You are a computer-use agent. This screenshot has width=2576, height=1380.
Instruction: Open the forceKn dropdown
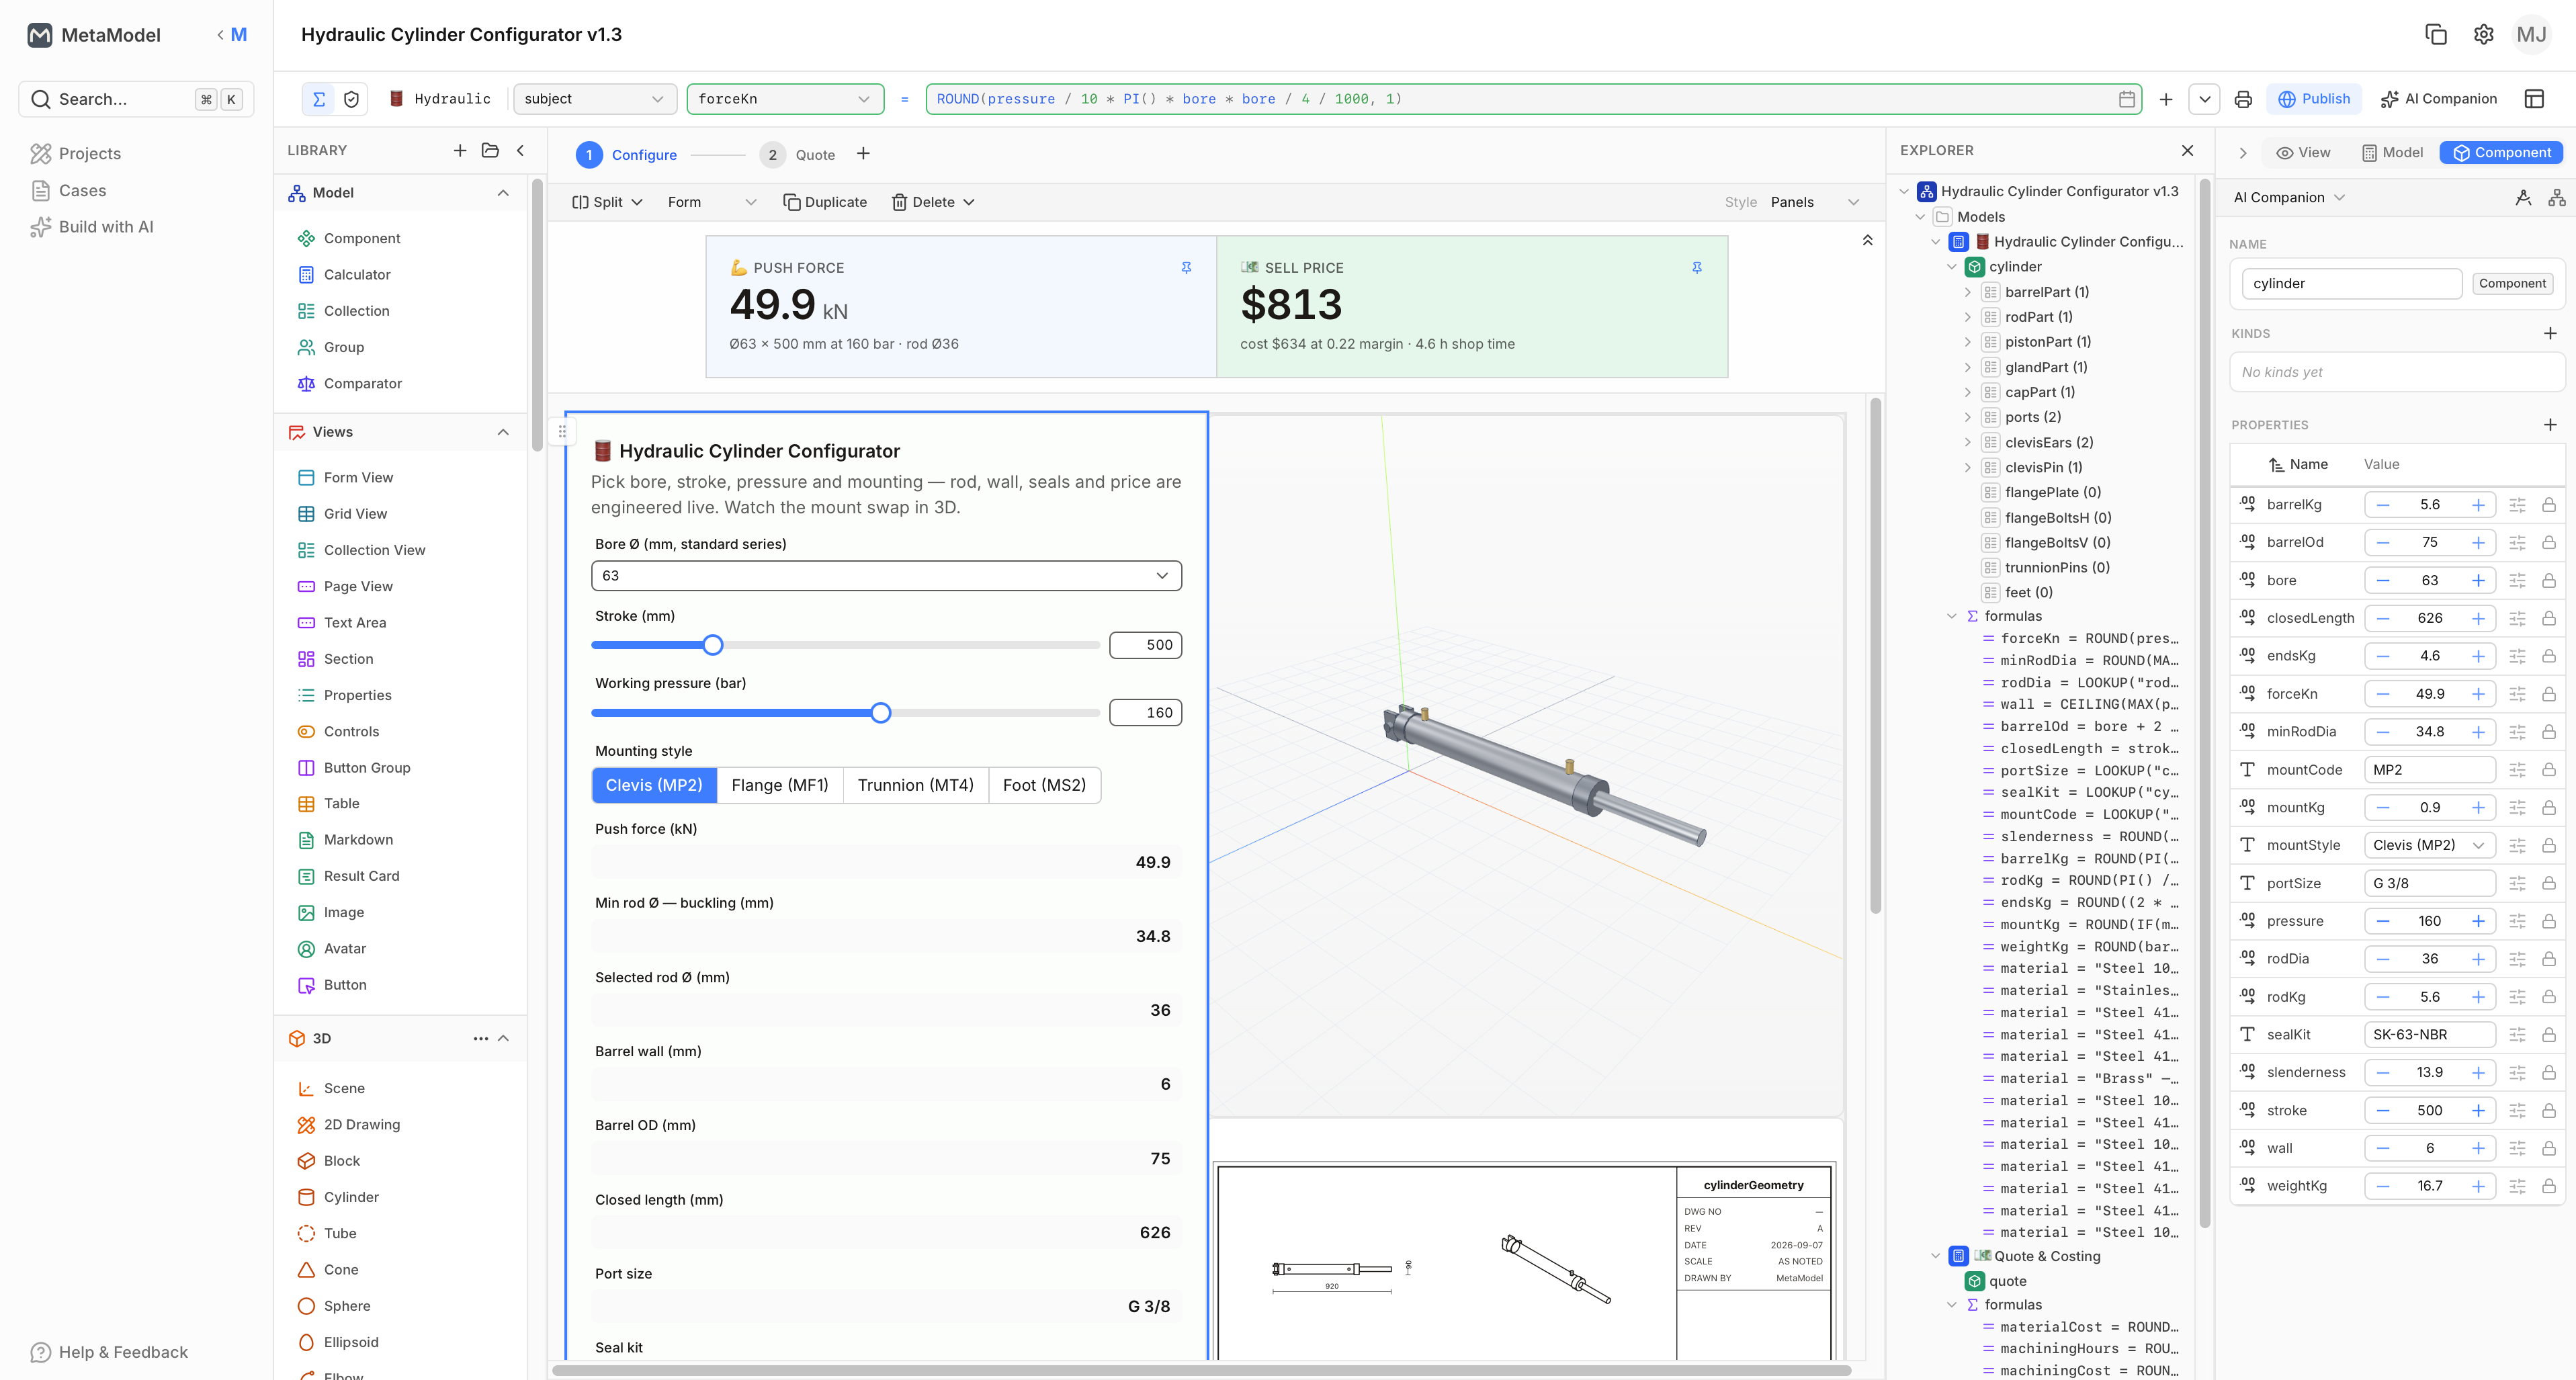pos(785,99)
